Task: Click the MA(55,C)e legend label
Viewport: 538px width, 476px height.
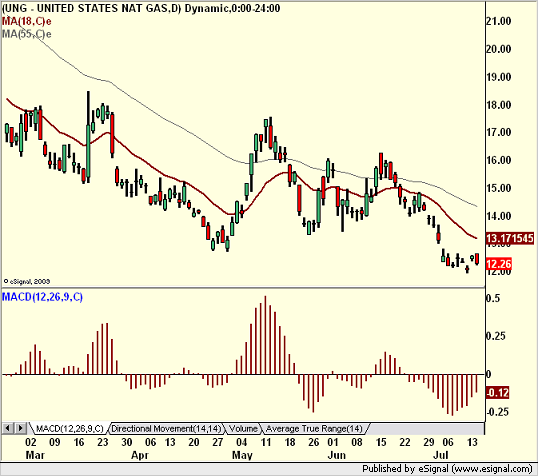Action: 26,34
